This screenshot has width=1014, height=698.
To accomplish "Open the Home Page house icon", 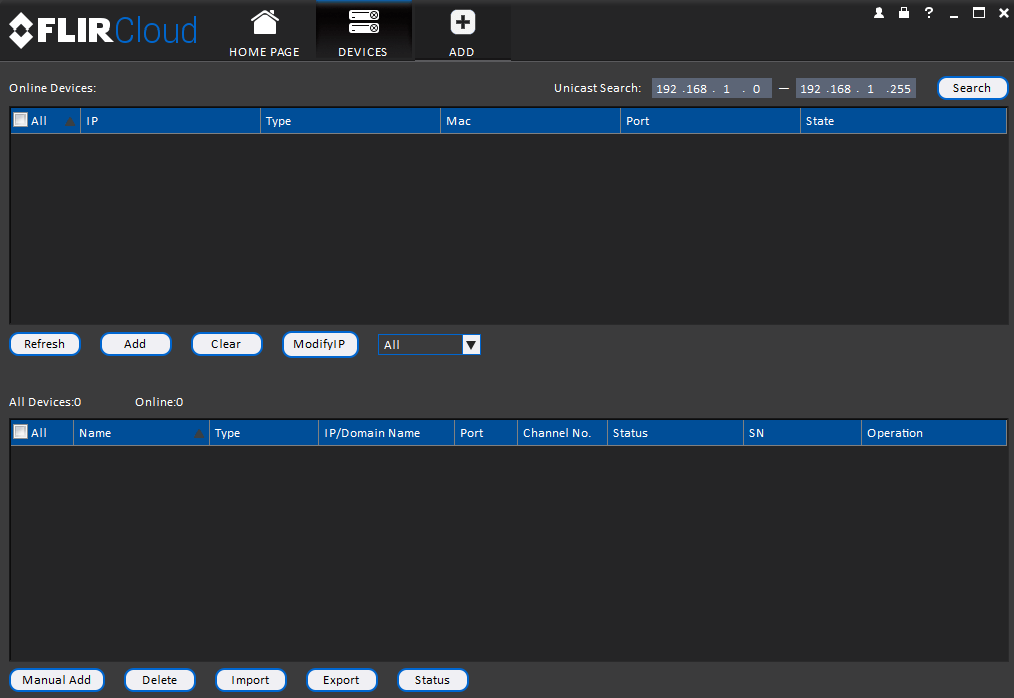I will click(264, 23).
